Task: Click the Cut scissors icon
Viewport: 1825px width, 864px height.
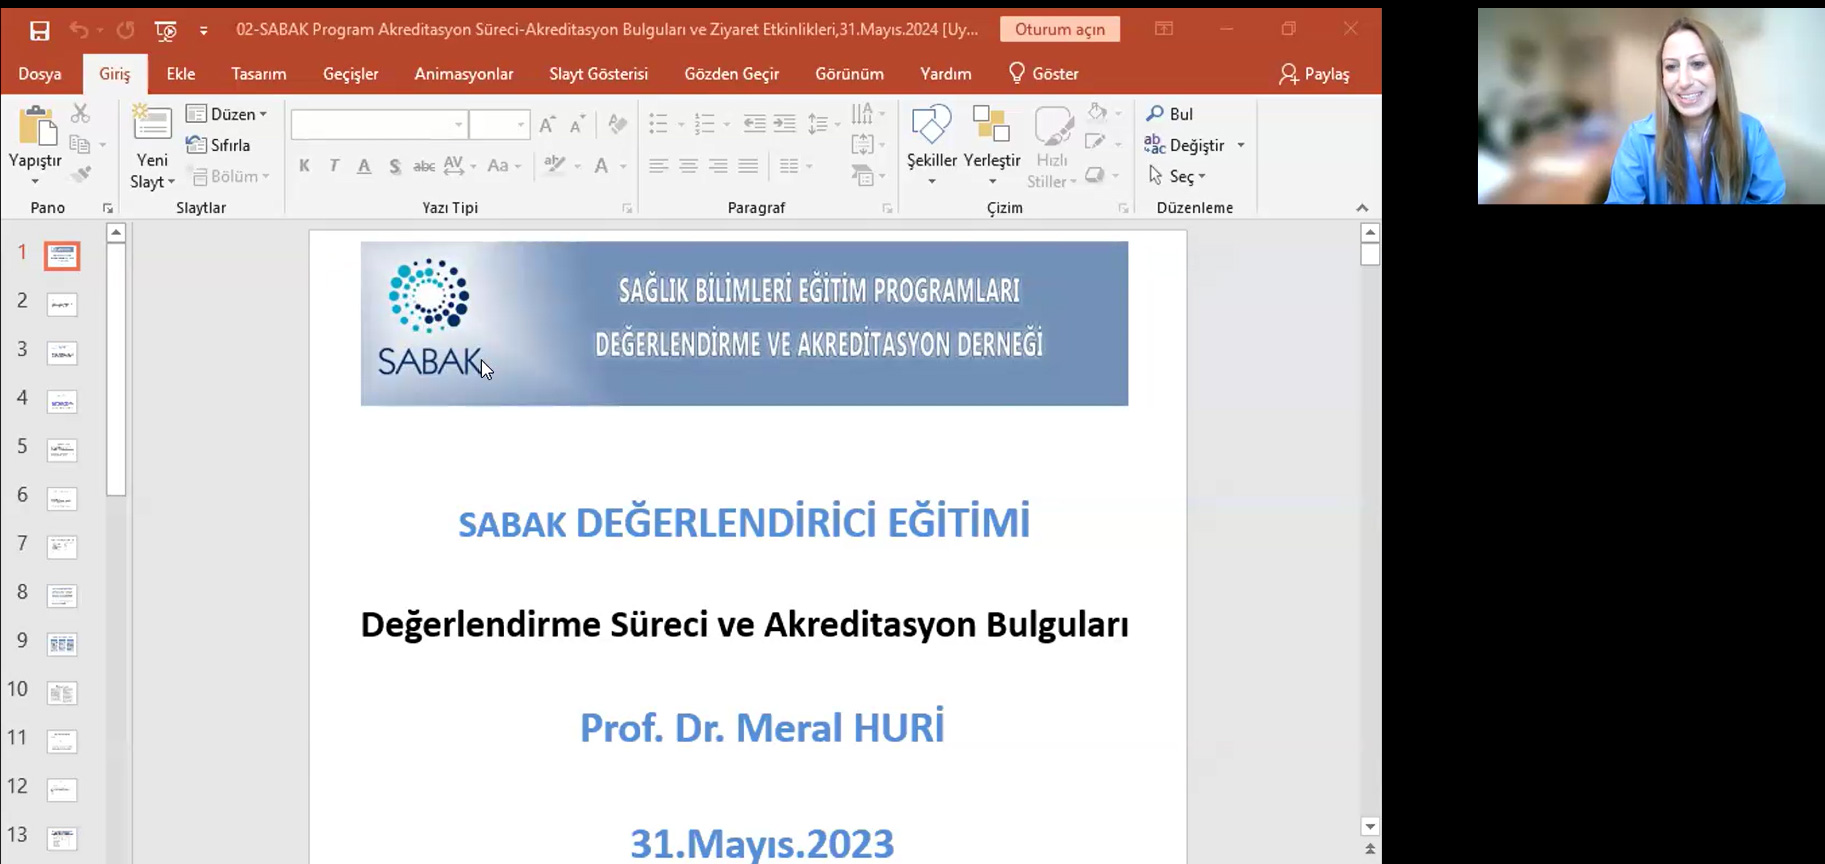Action: point(81,113)
